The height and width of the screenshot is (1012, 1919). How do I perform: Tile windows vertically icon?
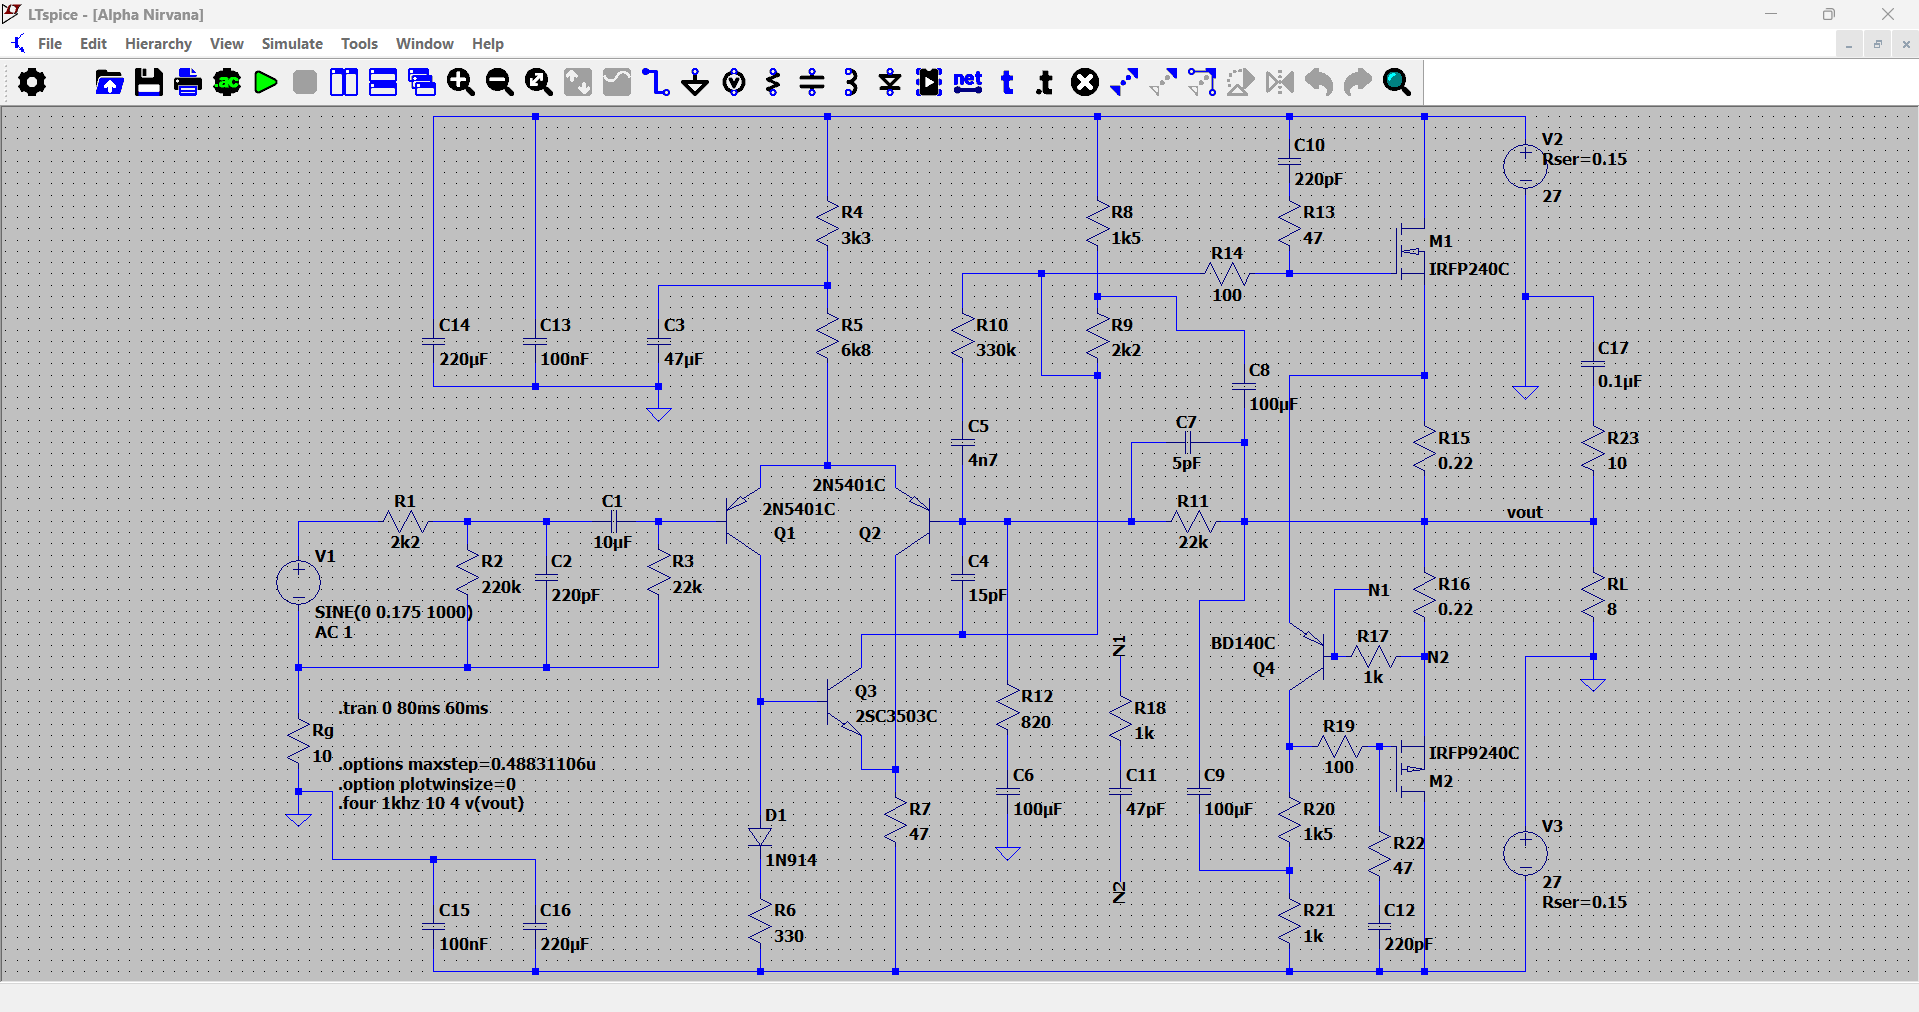pyautogui.click(x=344, y=82)
